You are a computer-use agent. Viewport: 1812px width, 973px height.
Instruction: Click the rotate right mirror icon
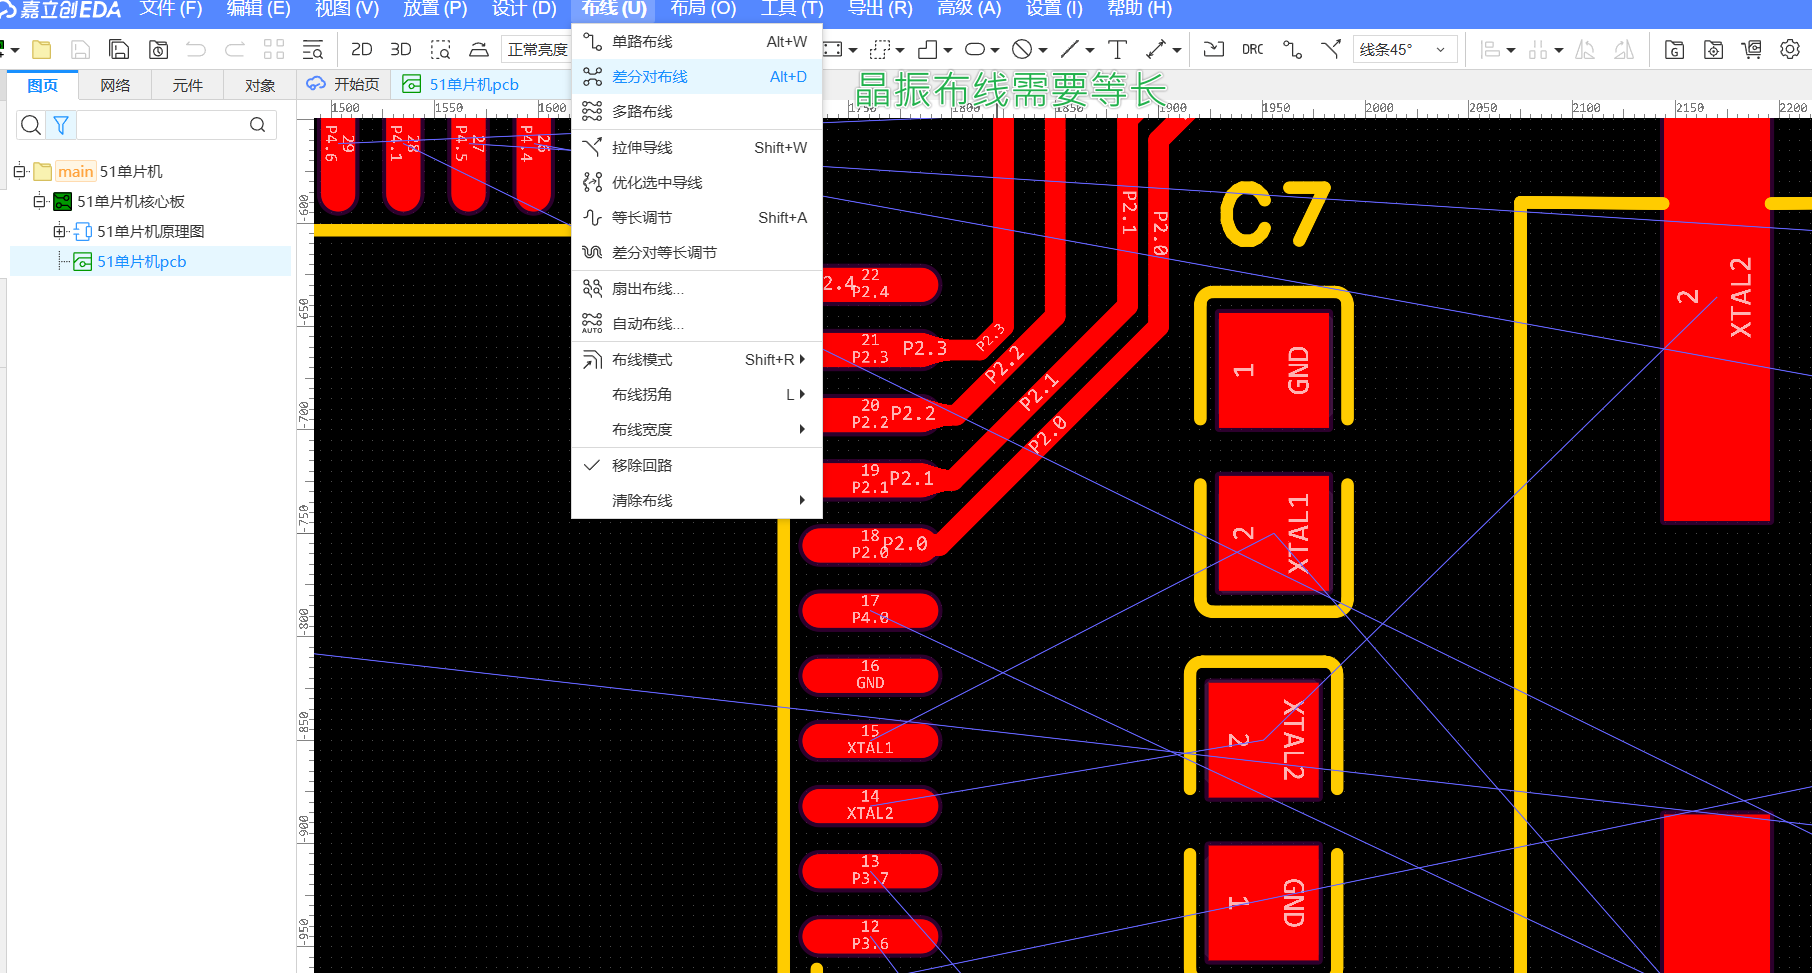[1624, 49]
